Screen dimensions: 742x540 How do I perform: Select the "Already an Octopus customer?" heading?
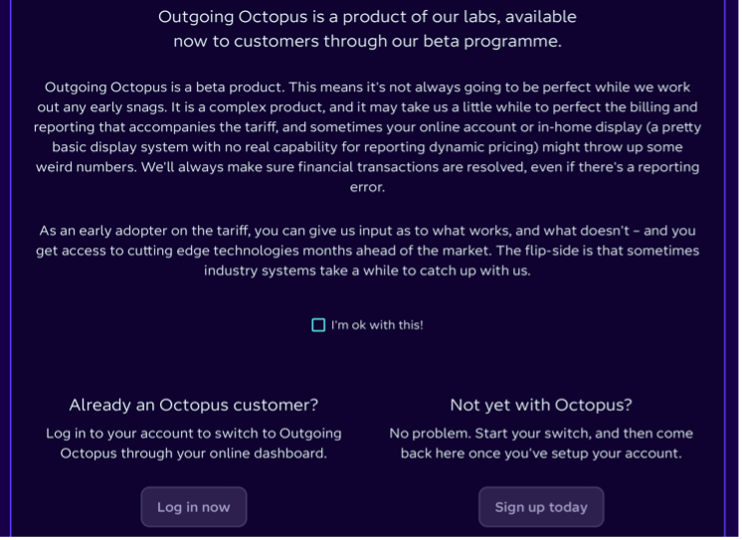(x=194, y=406)
